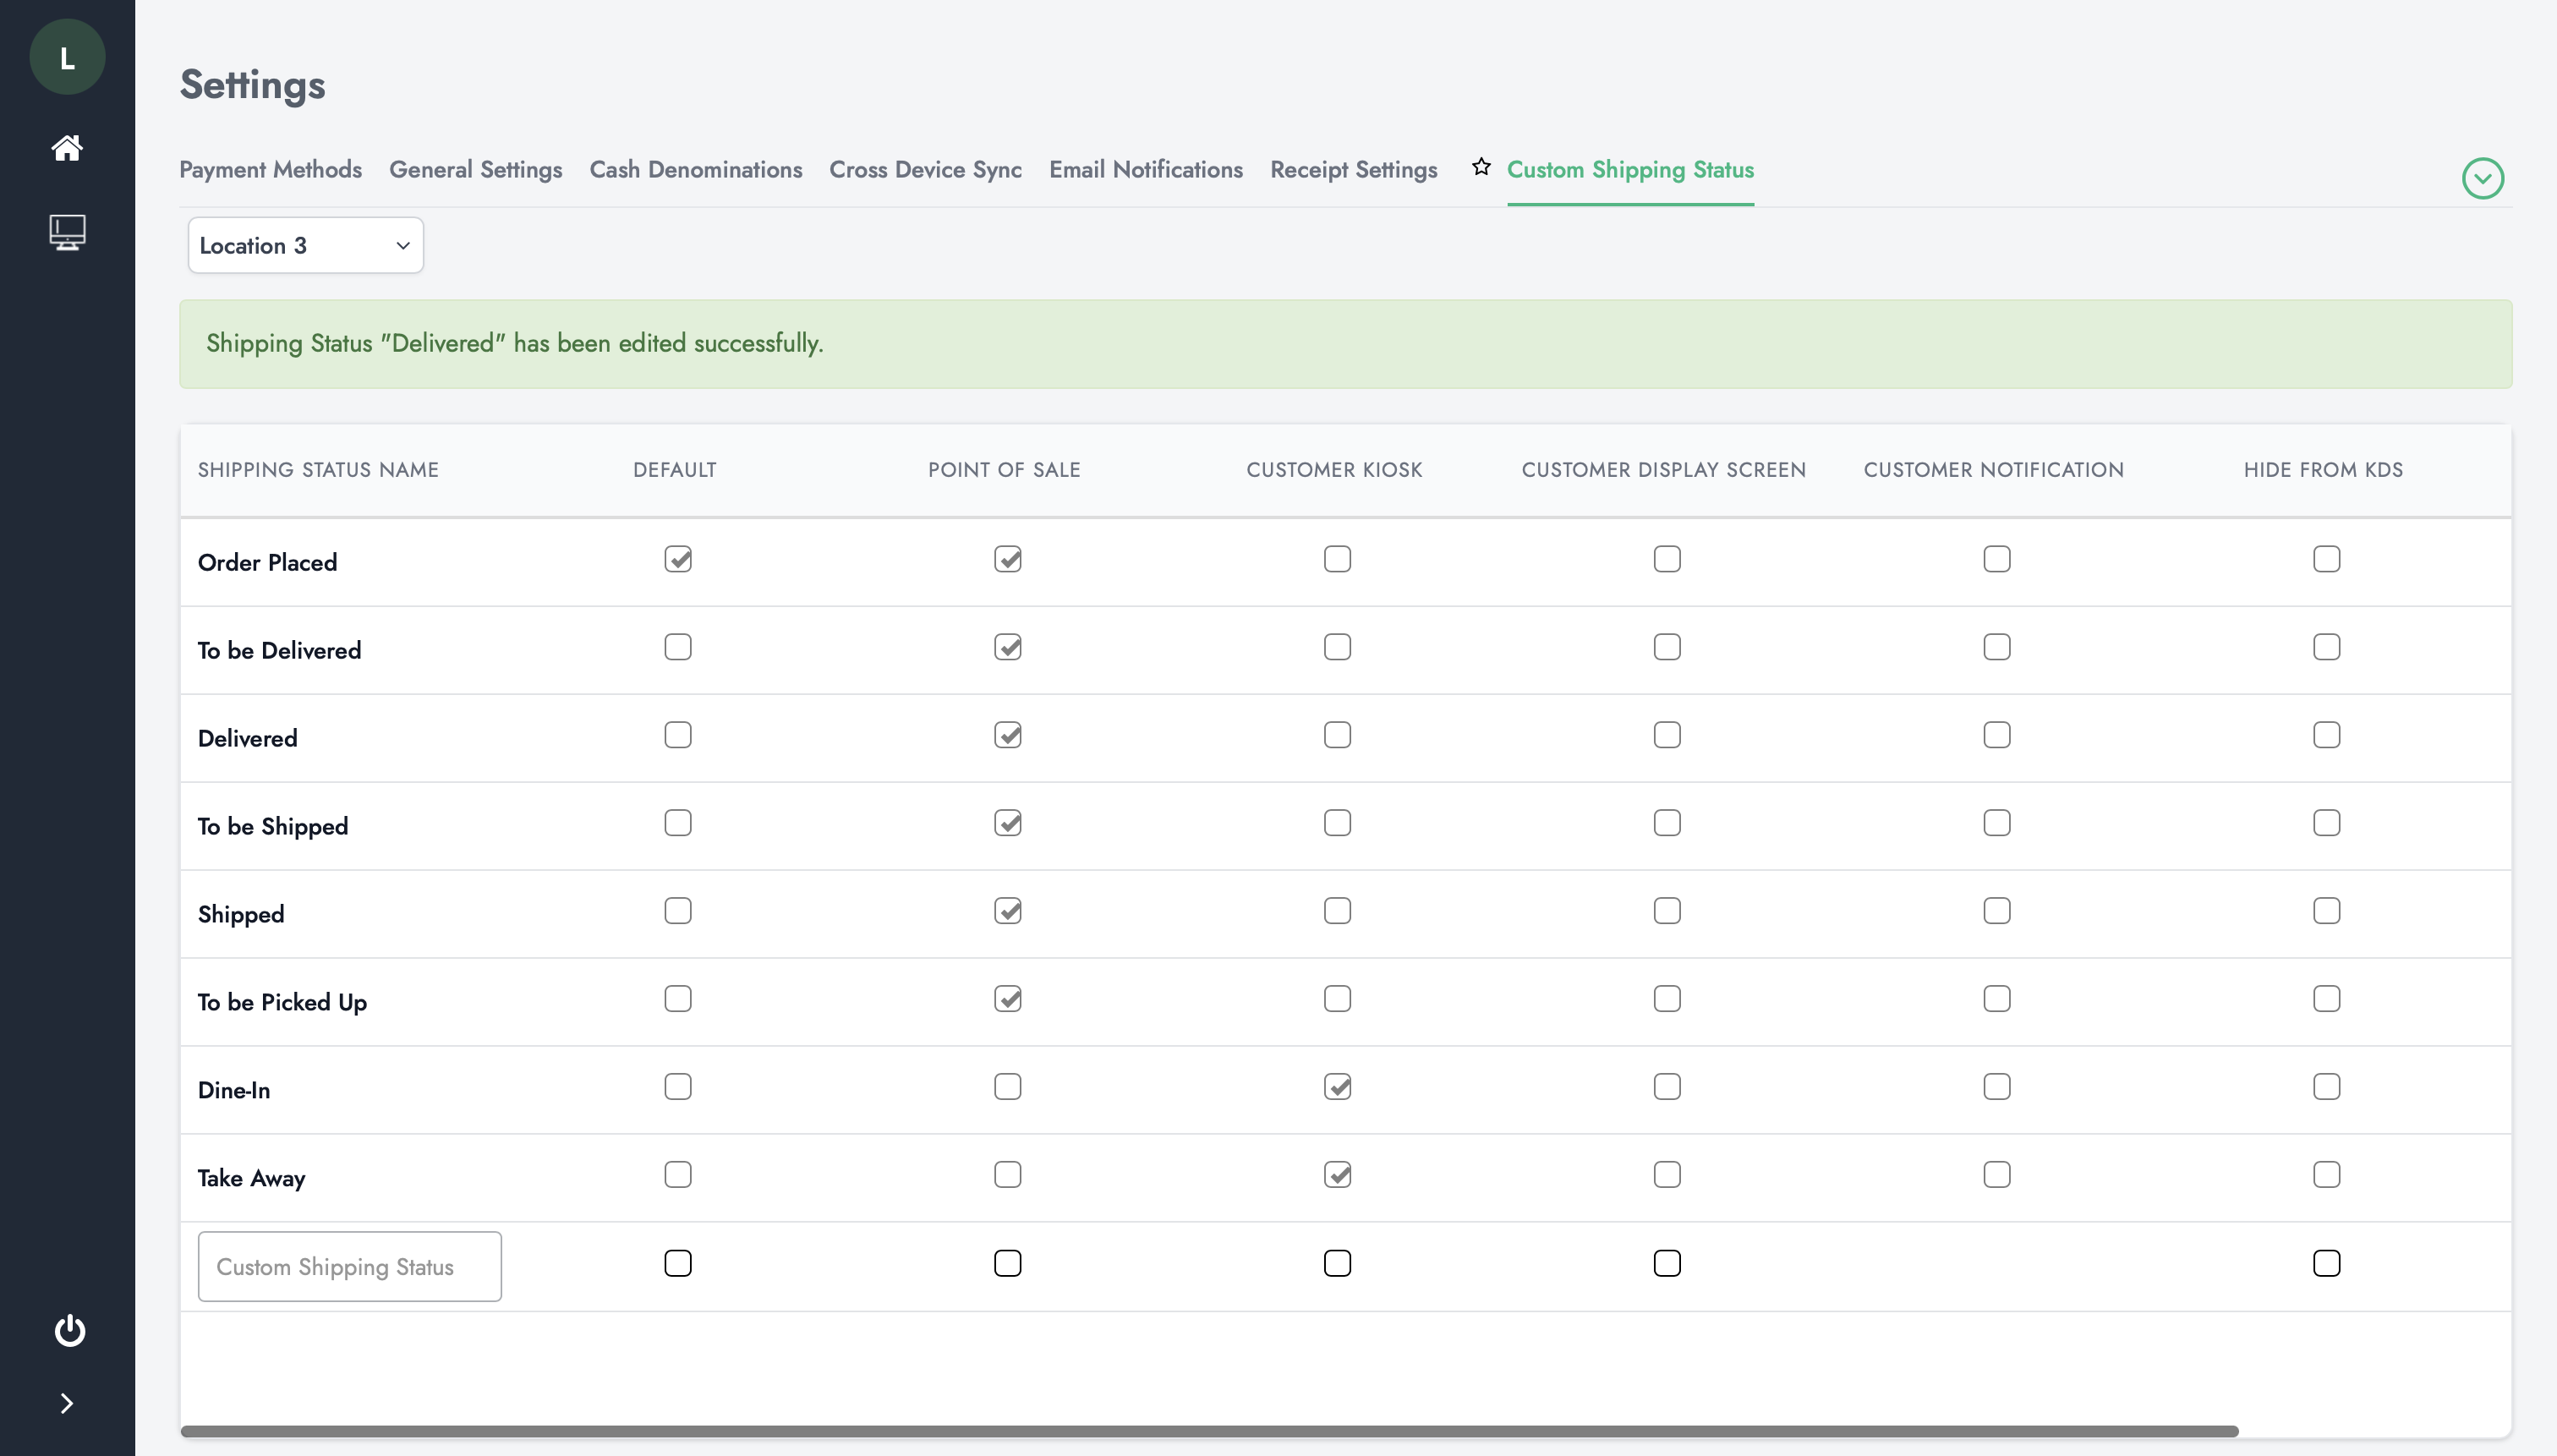Click the Shipped status name
Screen dimensions: 2557x1456
tap(241, 914)
